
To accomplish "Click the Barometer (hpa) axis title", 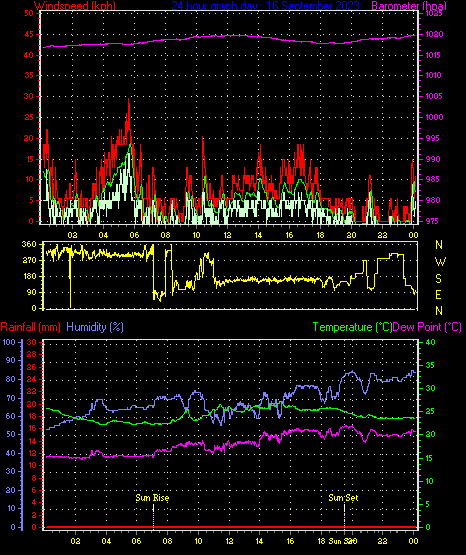I will [409, 6].
